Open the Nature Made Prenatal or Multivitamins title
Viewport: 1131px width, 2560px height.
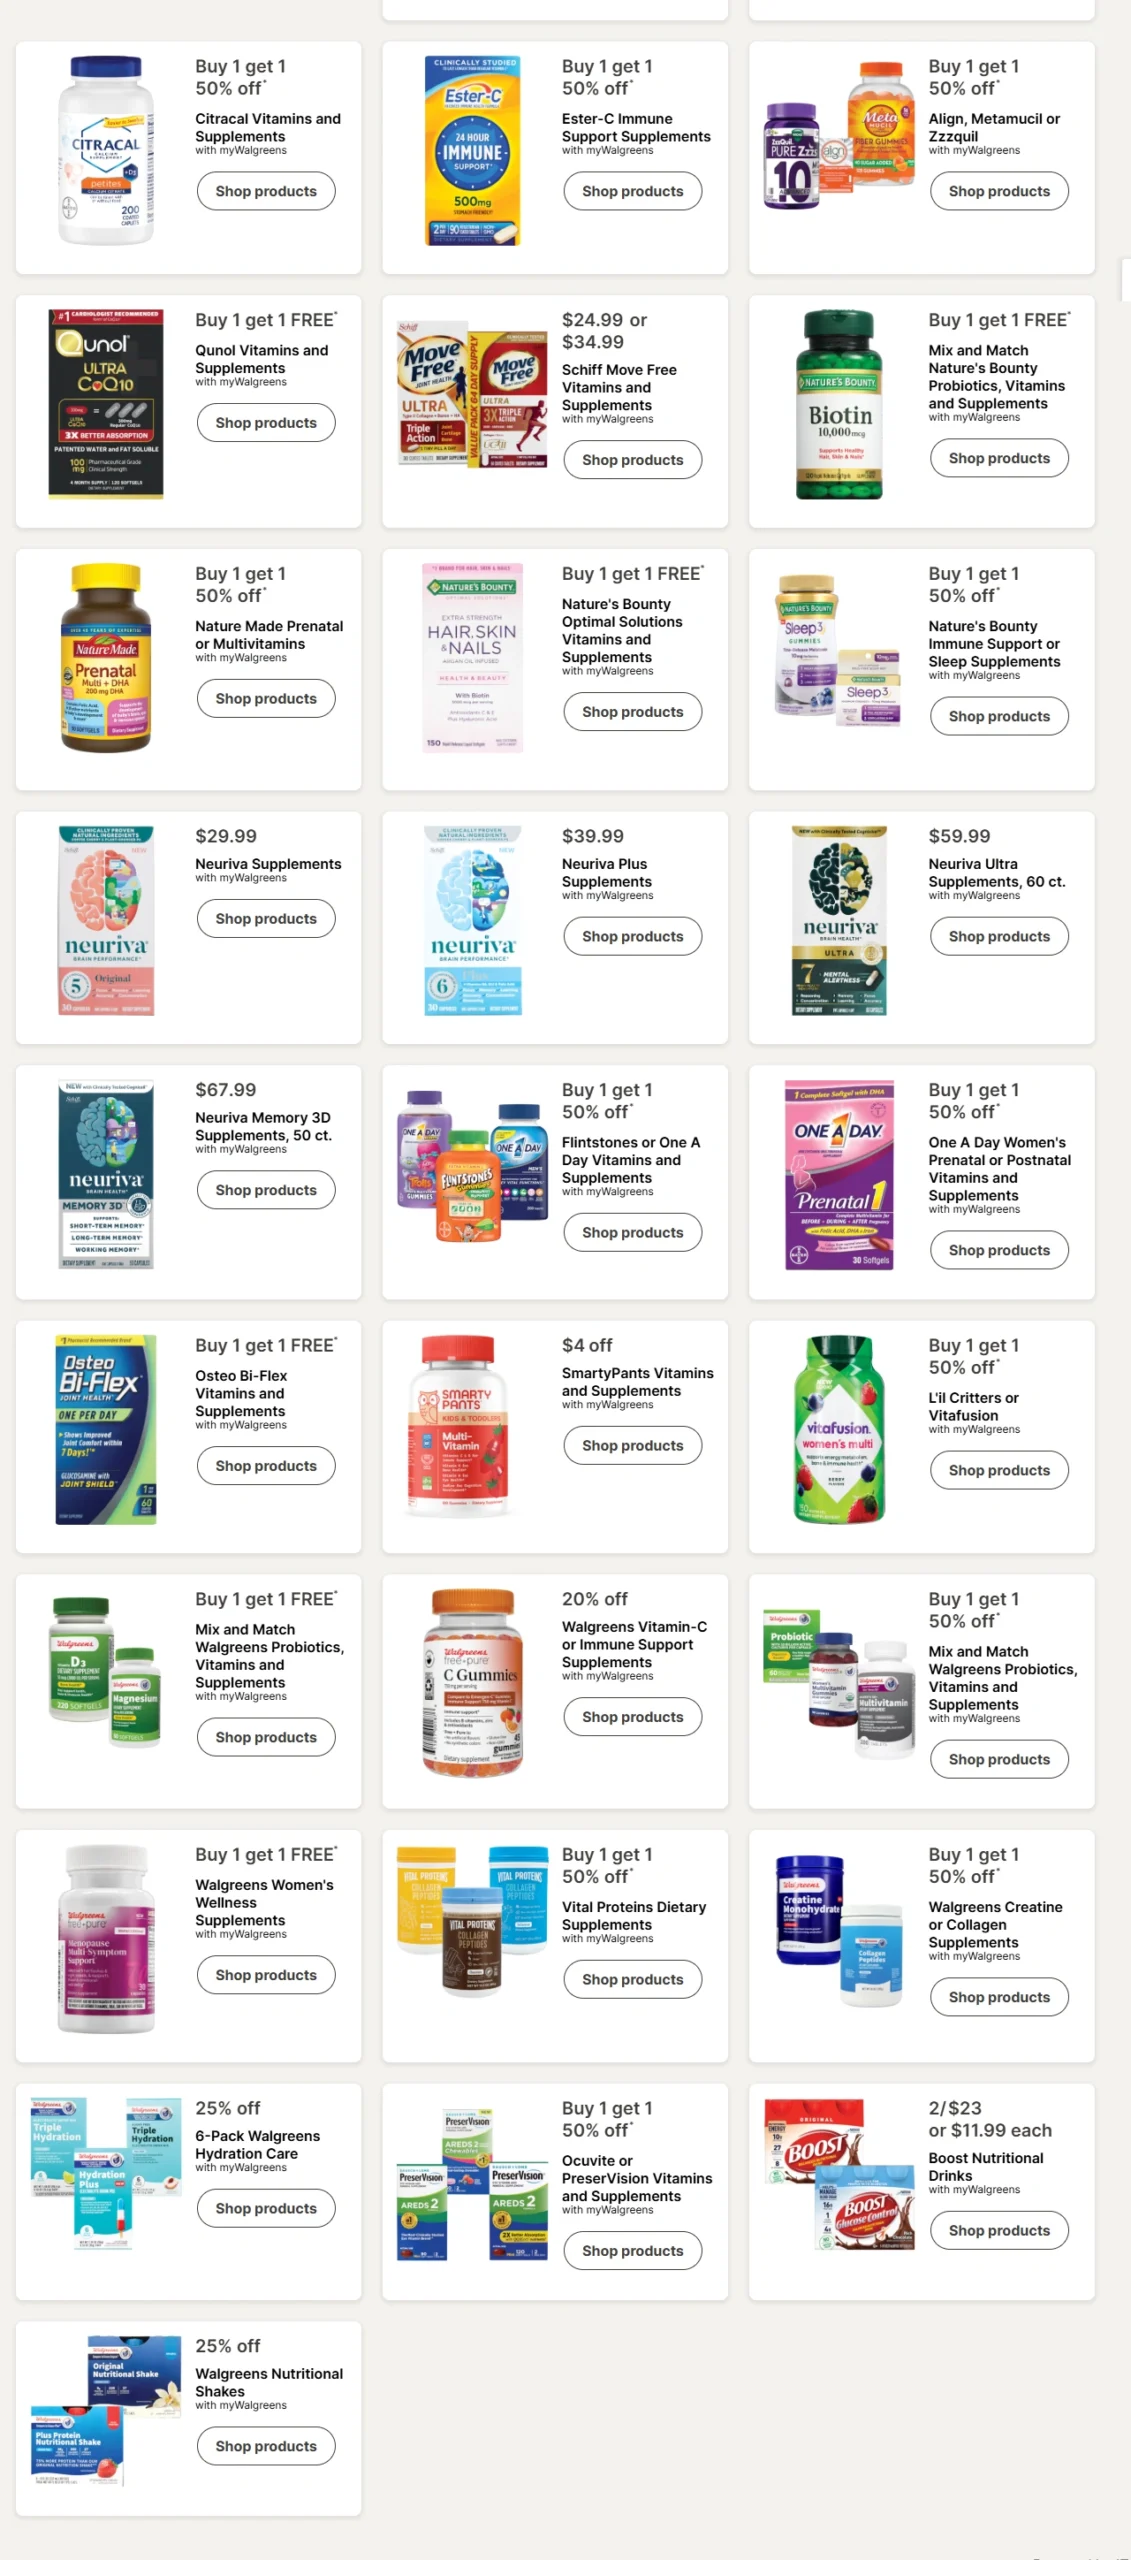coord(269,635)
